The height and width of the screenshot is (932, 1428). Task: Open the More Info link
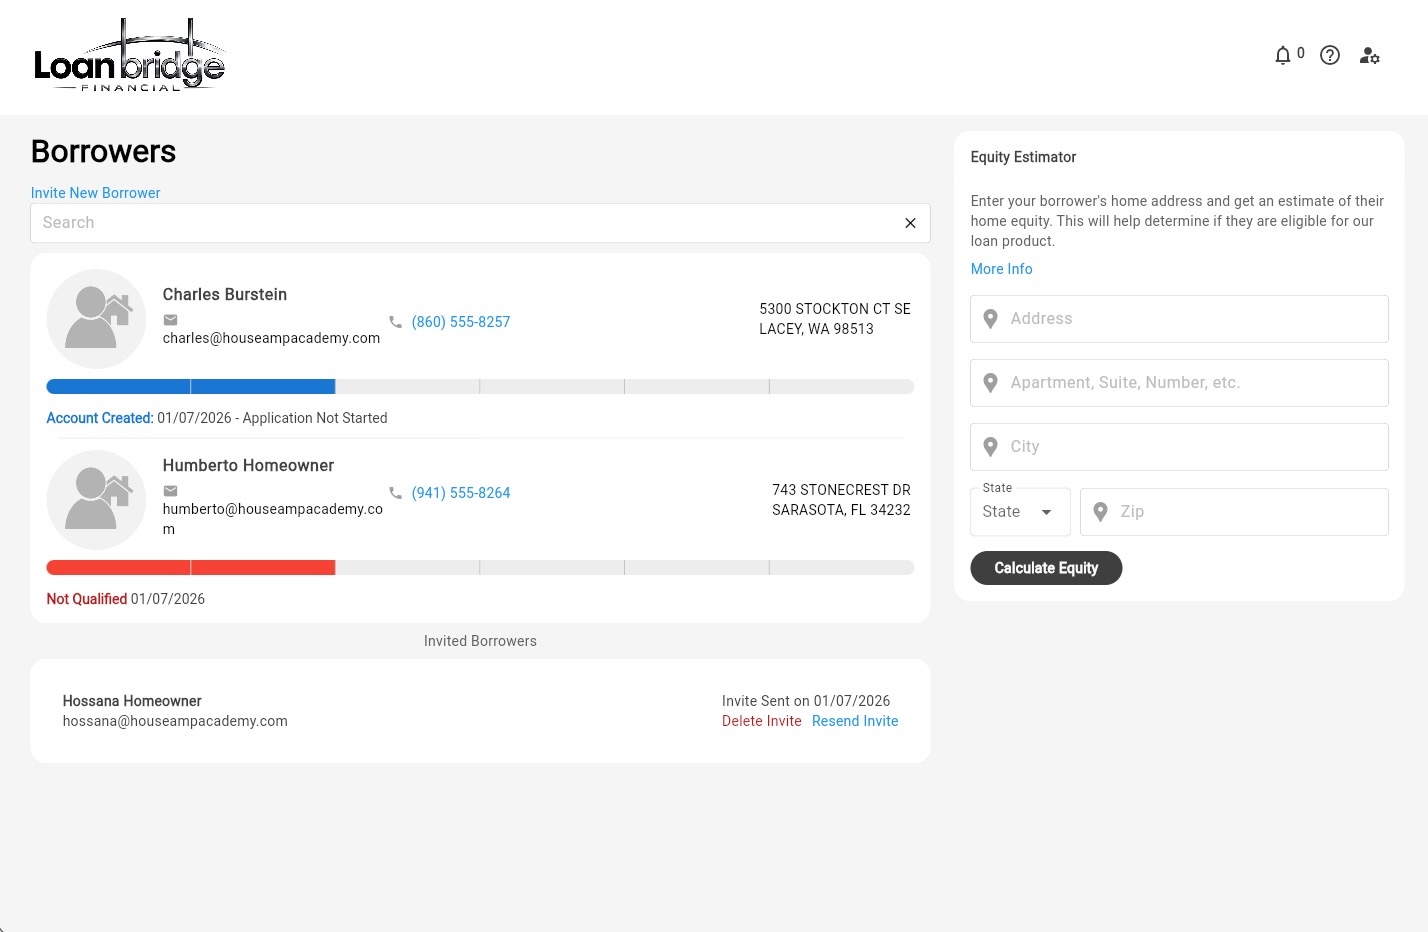pyautogui.click(x=1001, y=269)
